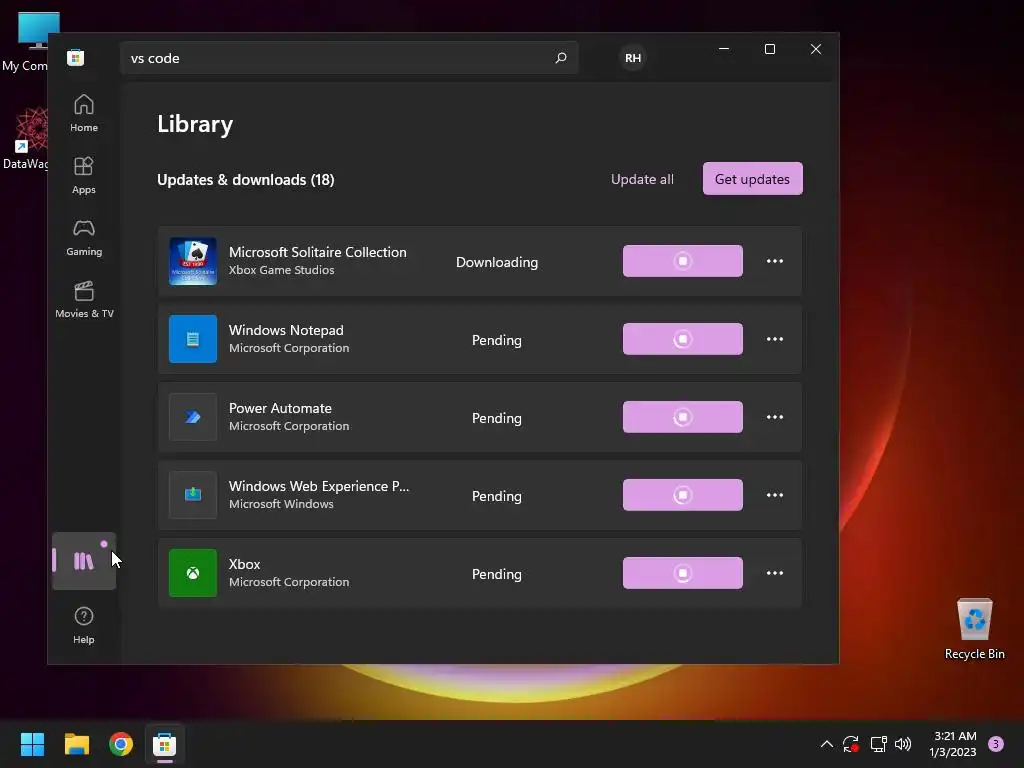Click the Power Automate title text
1024x768 pixels.
click(x=280, y=408)
